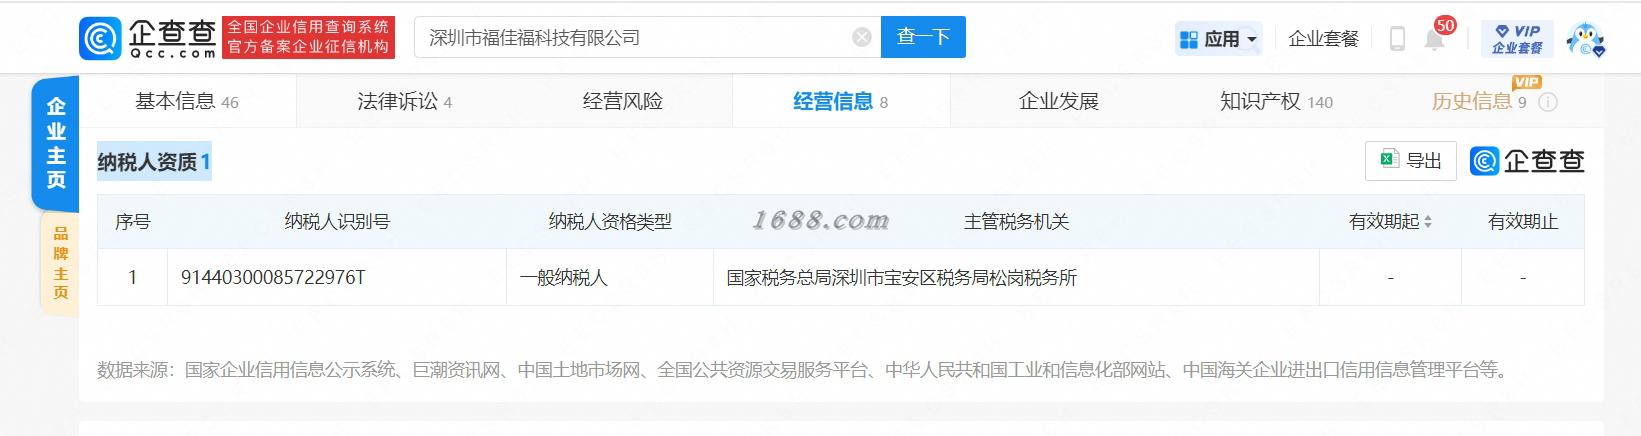
Task: Clear the search box with the X icon
Action: 861,37
